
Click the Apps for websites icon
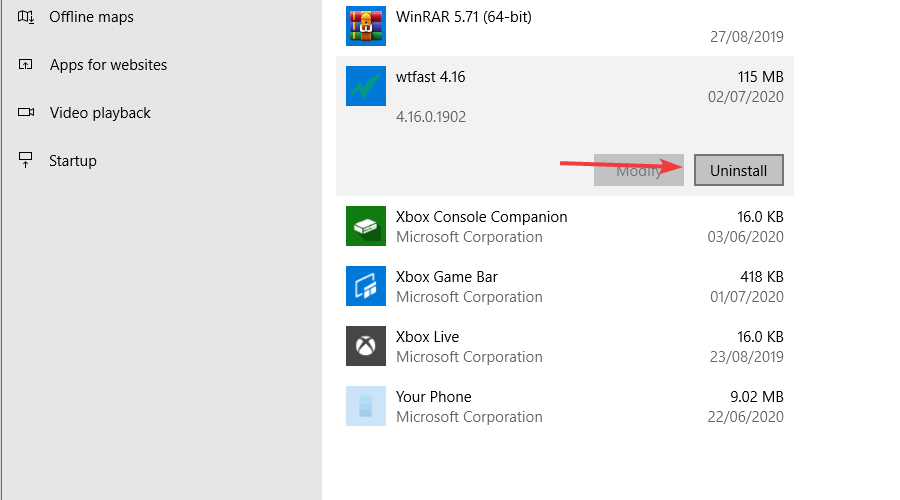click(x=26, y=64)
